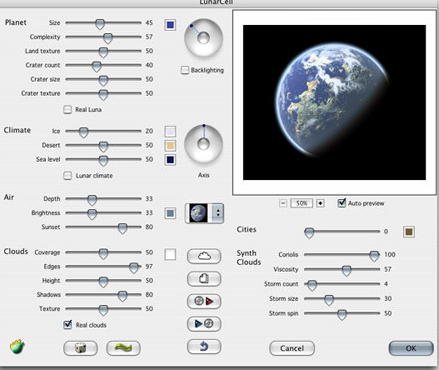Click the planet Size slider handle
439x370 pixels.
point(100,24)
